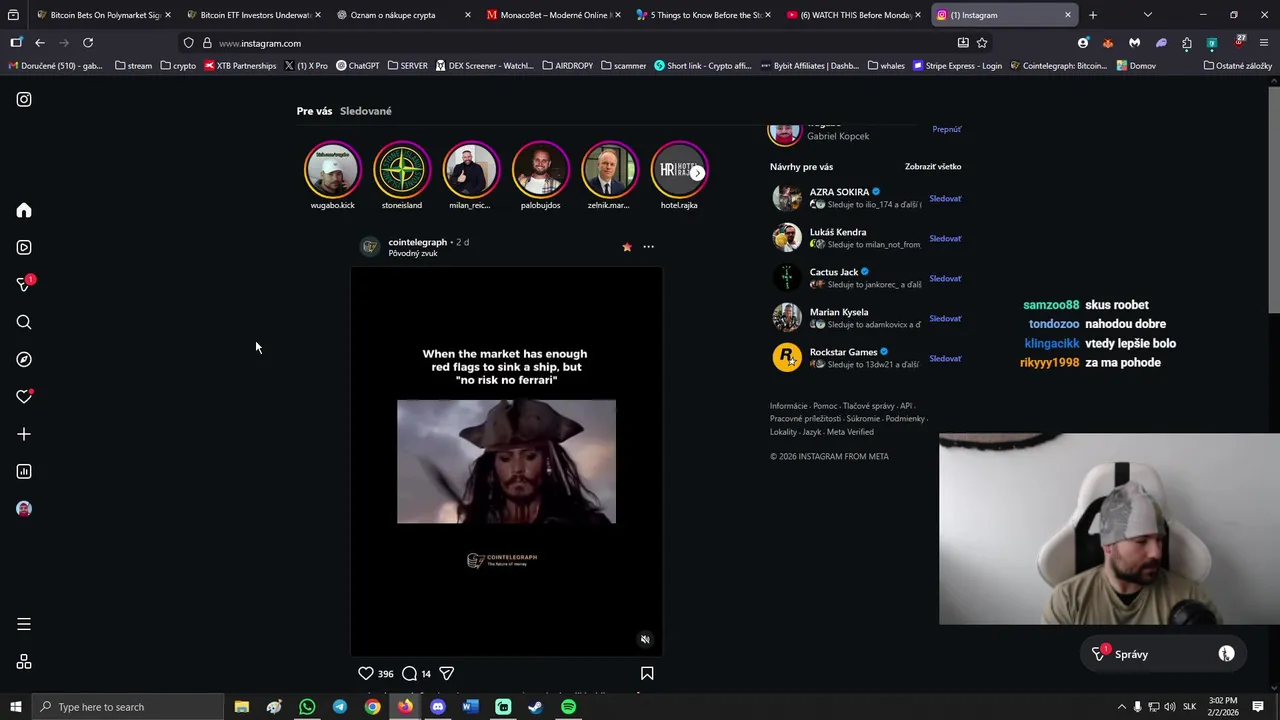Expand the tab list dropdown arrow
The height and width of the screenshot is (720, 1280).
(x=1147, y=15)
